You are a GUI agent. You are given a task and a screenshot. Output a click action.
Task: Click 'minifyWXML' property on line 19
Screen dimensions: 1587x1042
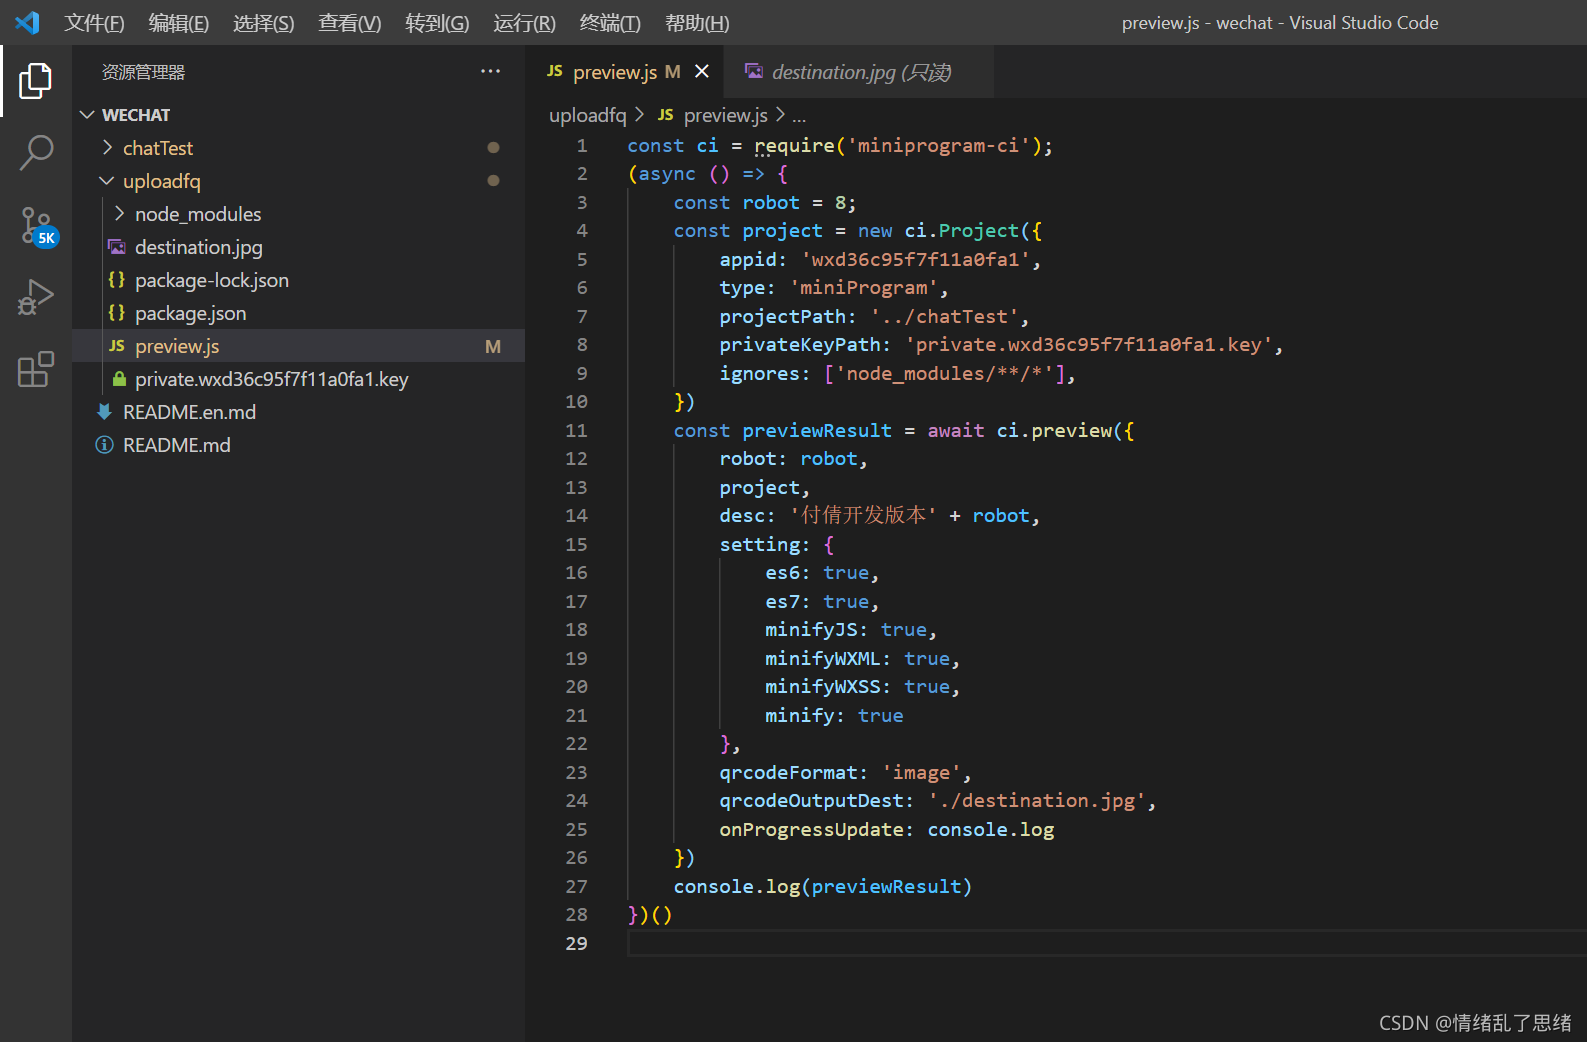coord(822,659)
